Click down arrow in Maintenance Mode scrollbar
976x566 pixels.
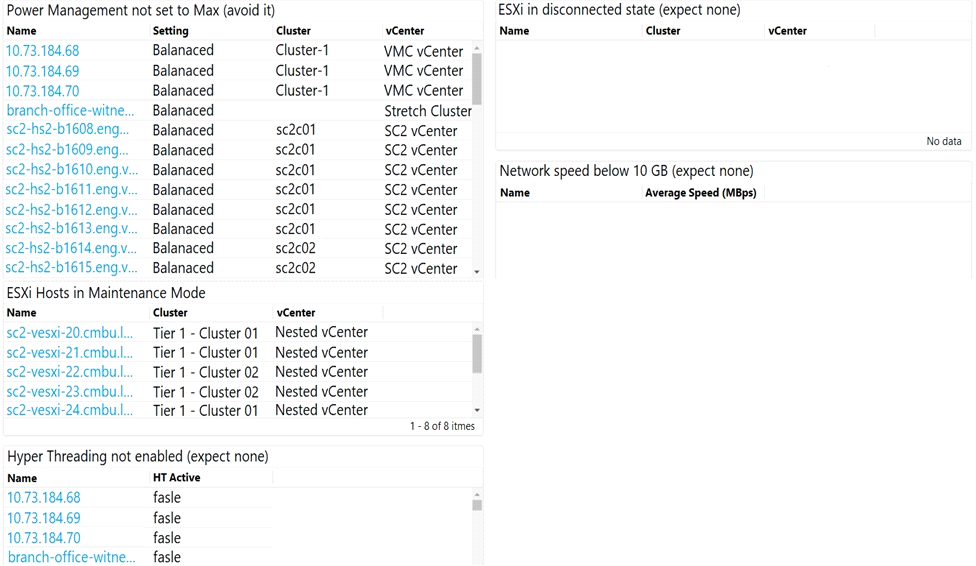pos(477,410)
